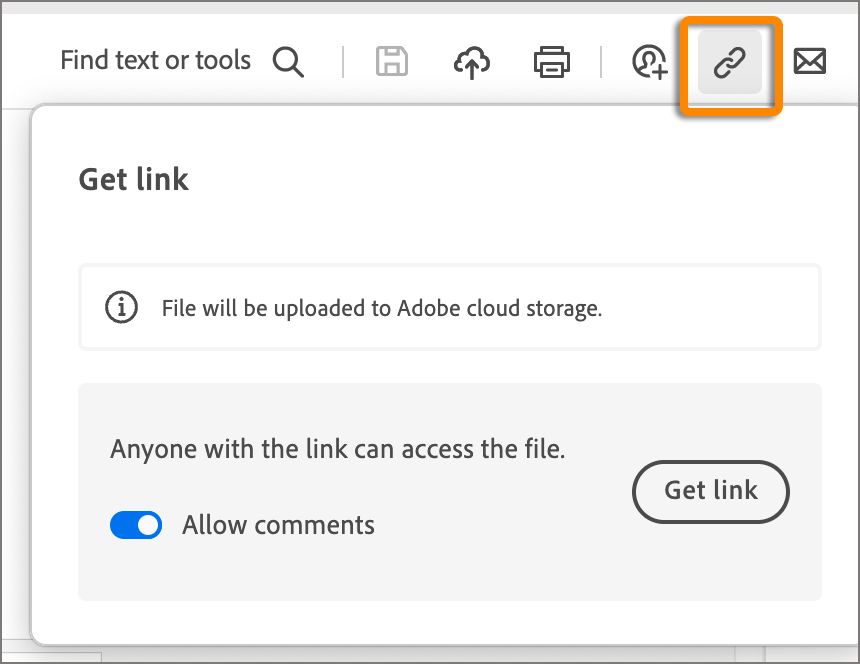Click the Adobe cloud storage upload notice text

coord(381,308)
